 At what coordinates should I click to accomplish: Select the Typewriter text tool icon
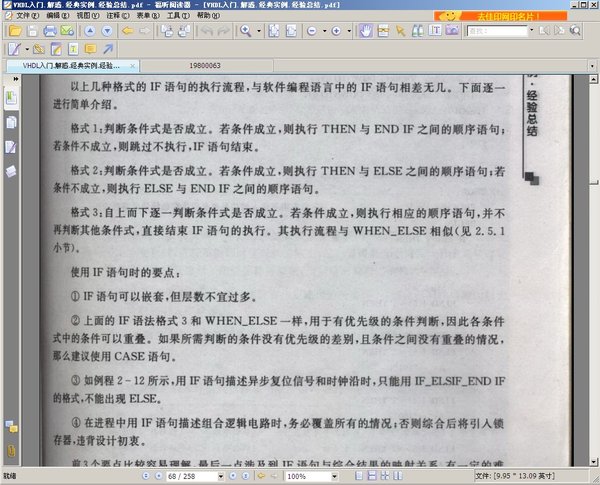coord(73,49)
